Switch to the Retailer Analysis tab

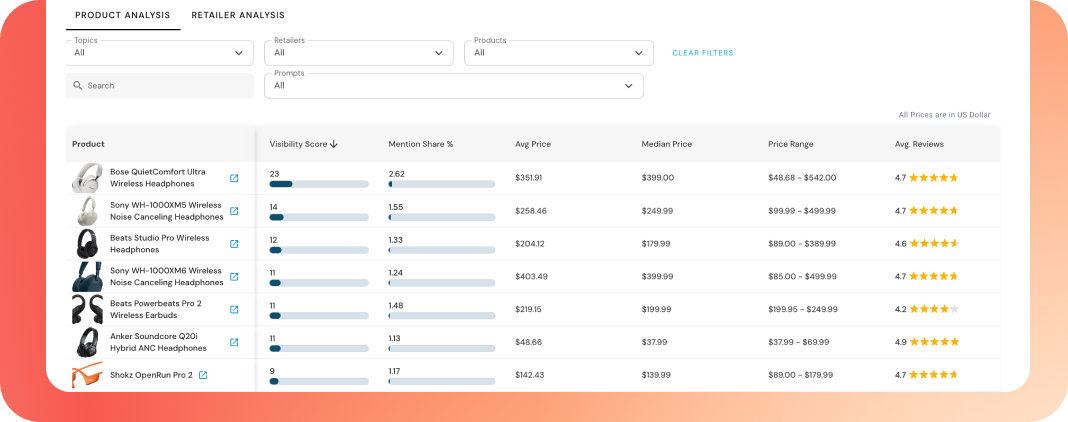point(238,15)
